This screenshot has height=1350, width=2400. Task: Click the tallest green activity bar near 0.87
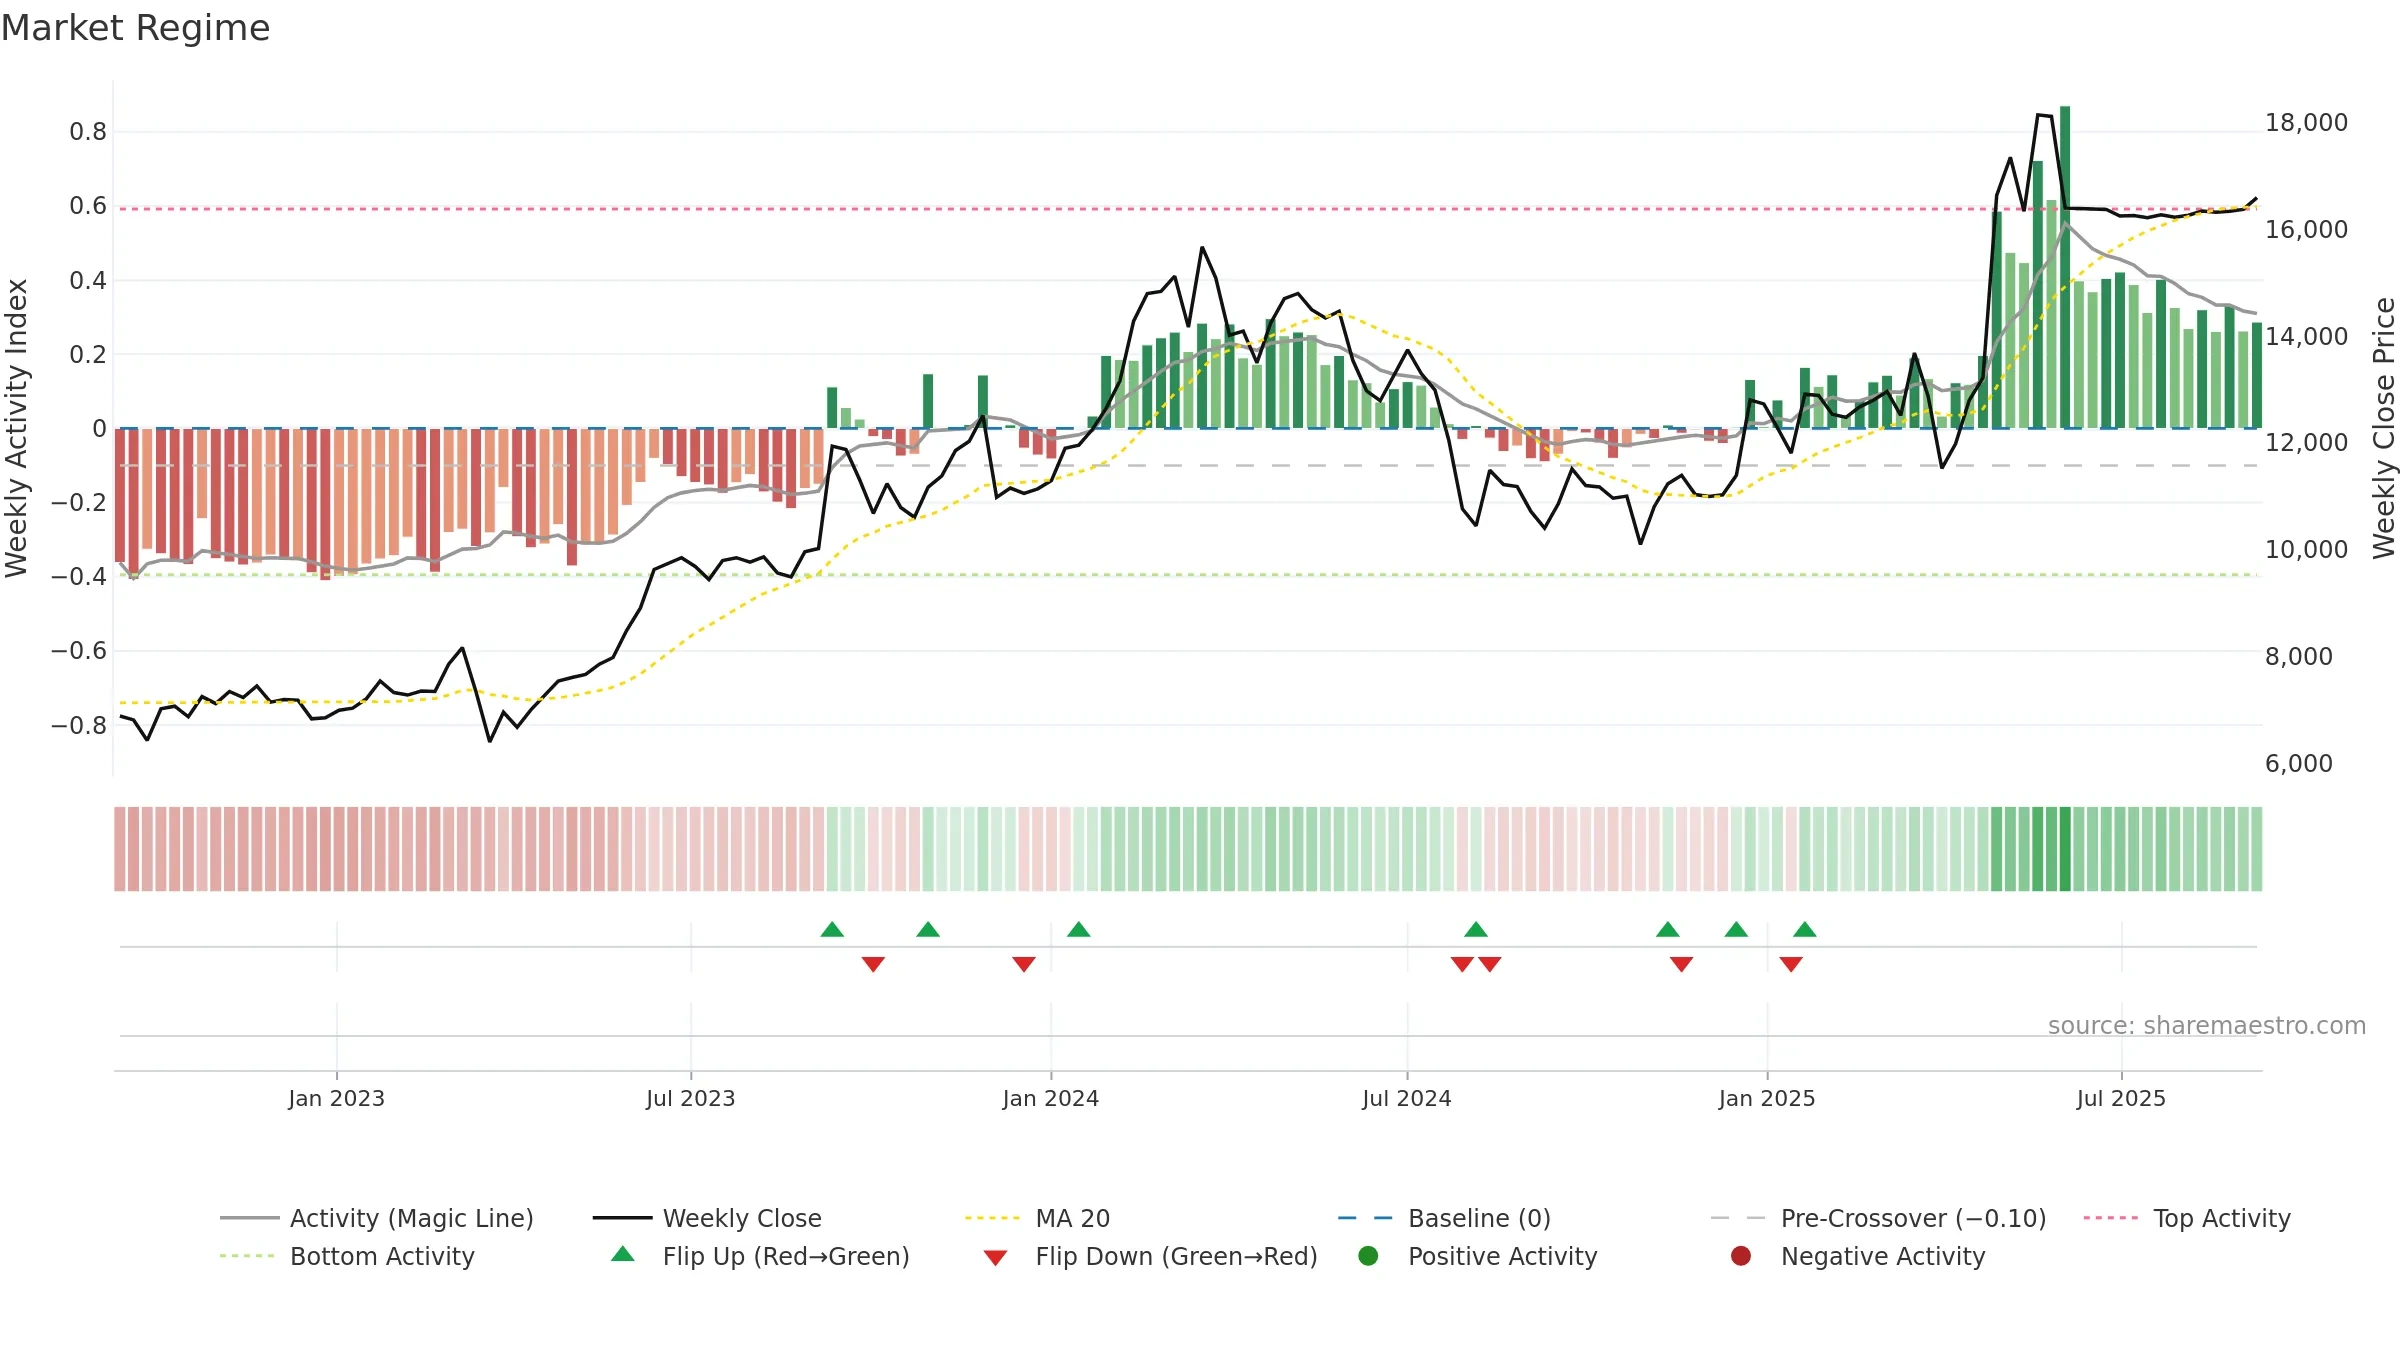pyautogui.click(x=2065, y=267)
